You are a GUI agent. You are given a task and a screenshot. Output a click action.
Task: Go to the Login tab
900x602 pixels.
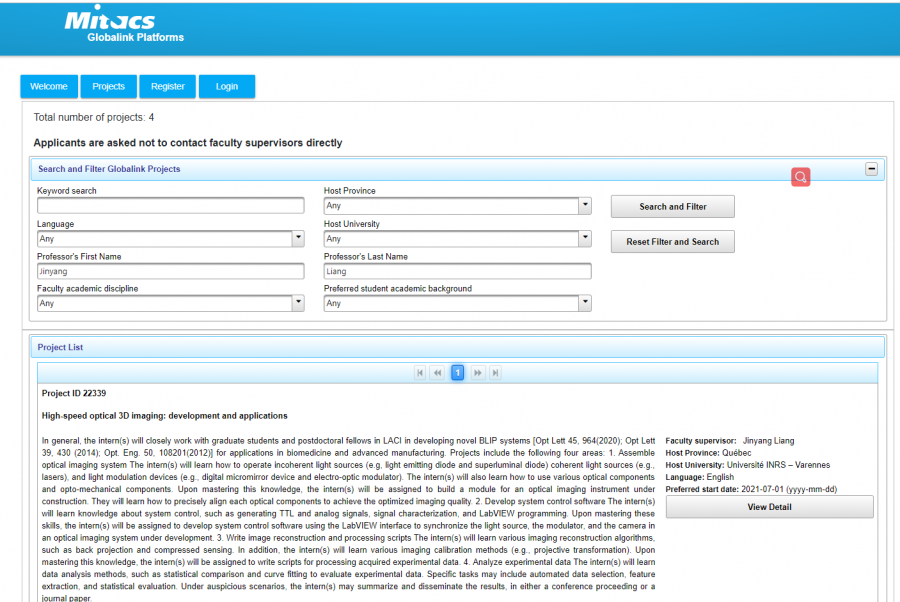click(x=226, y=87)
